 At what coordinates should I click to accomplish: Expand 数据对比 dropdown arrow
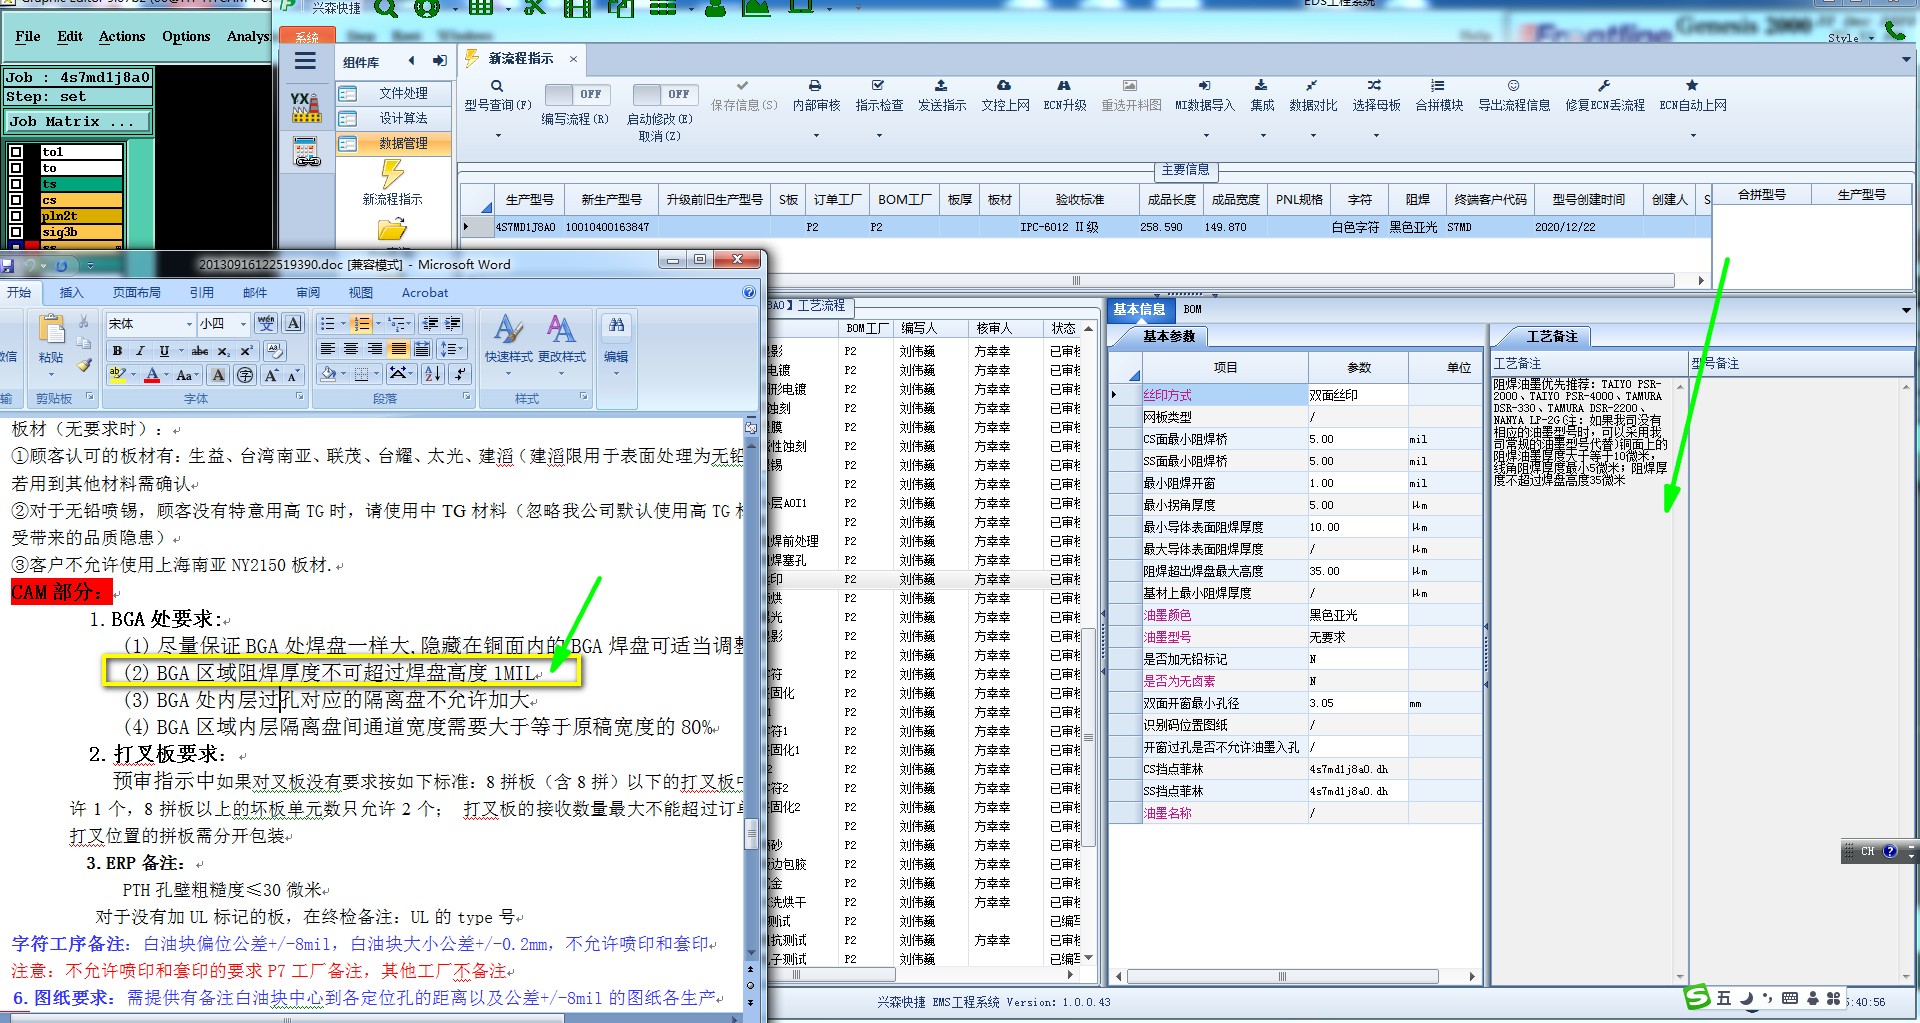(1313, 135)
